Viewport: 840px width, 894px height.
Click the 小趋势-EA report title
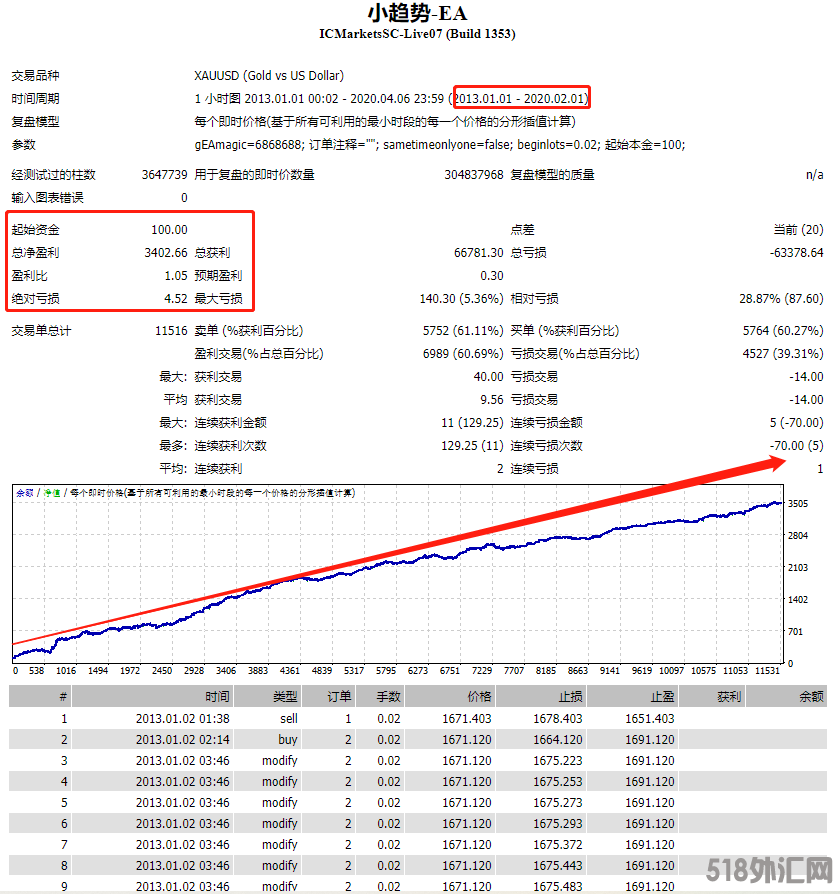pyautogui.click(x=417, y=13)
